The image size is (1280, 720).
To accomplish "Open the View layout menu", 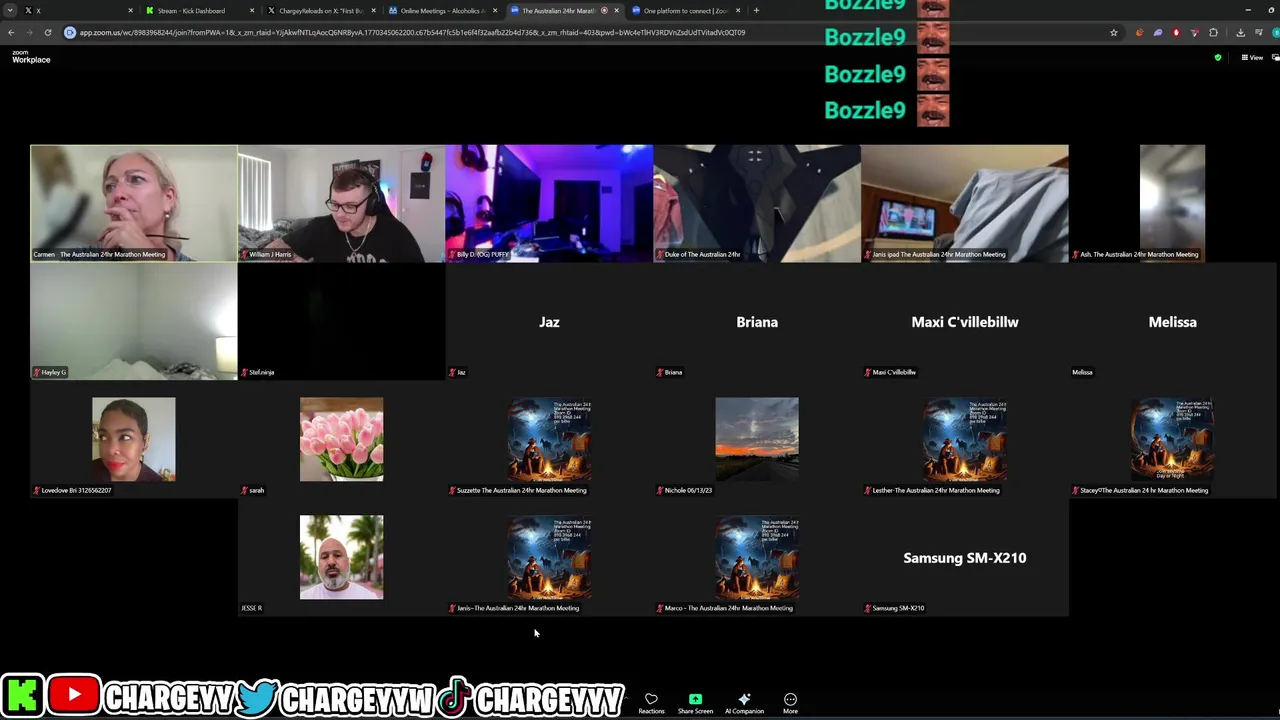I will [x=1252, y=58].
